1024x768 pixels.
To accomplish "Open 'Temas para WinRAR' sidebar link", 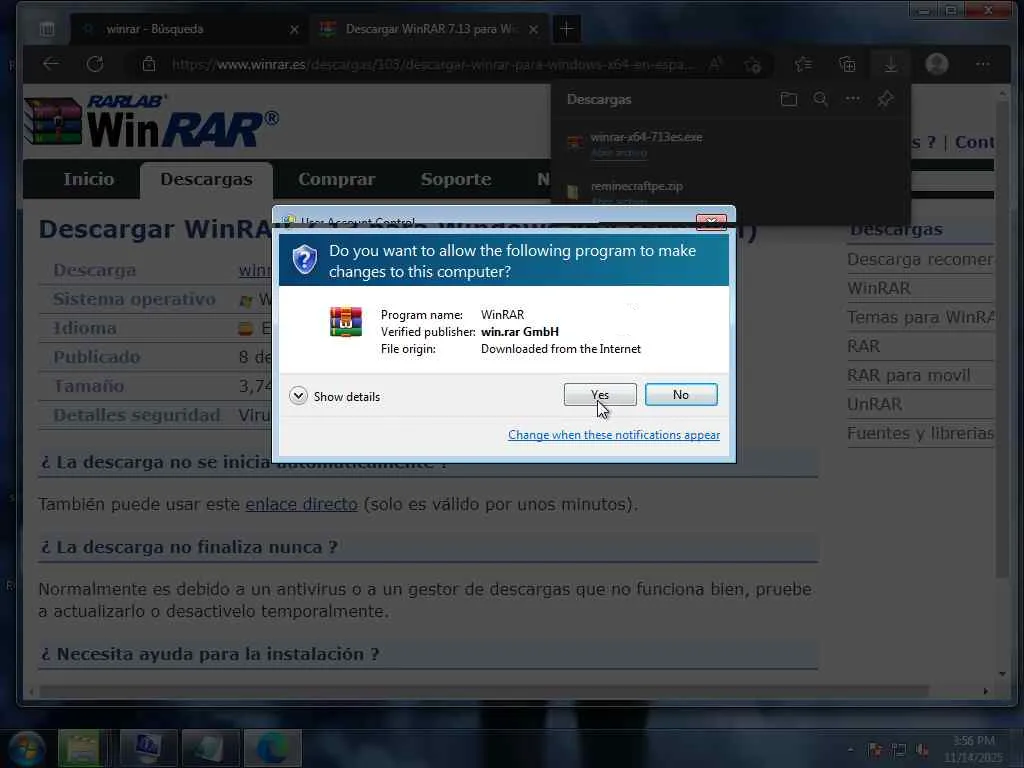I will [920, 317].
